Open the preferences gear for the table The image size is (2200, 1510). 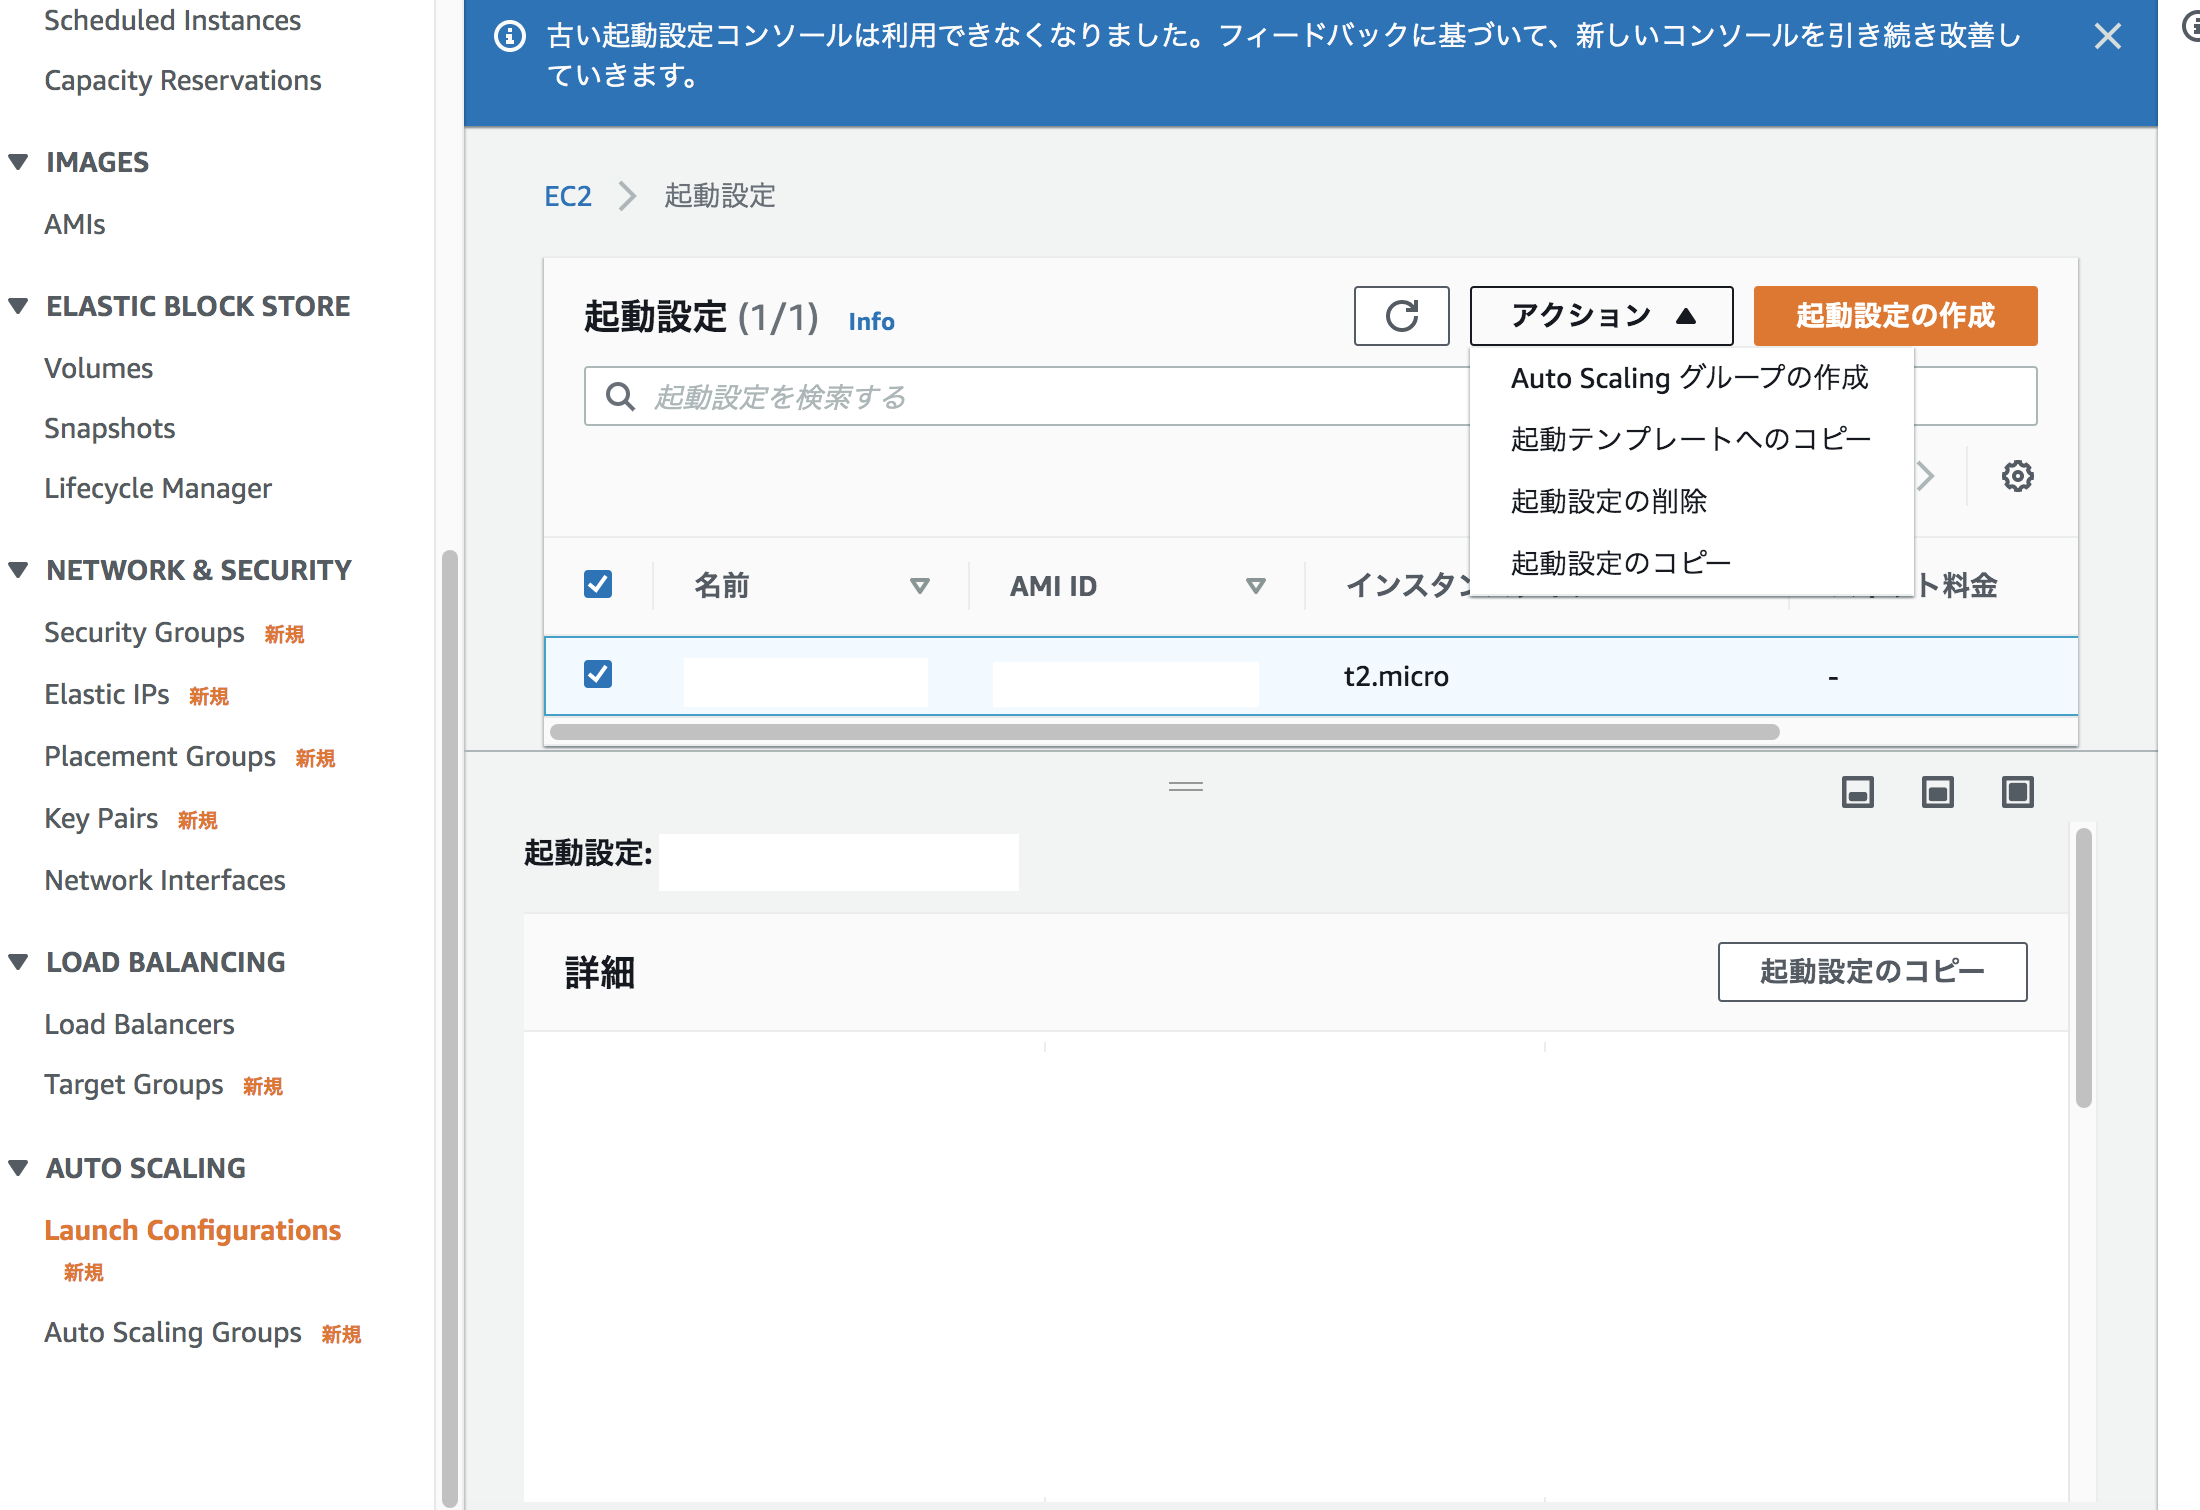point(2017,476)
